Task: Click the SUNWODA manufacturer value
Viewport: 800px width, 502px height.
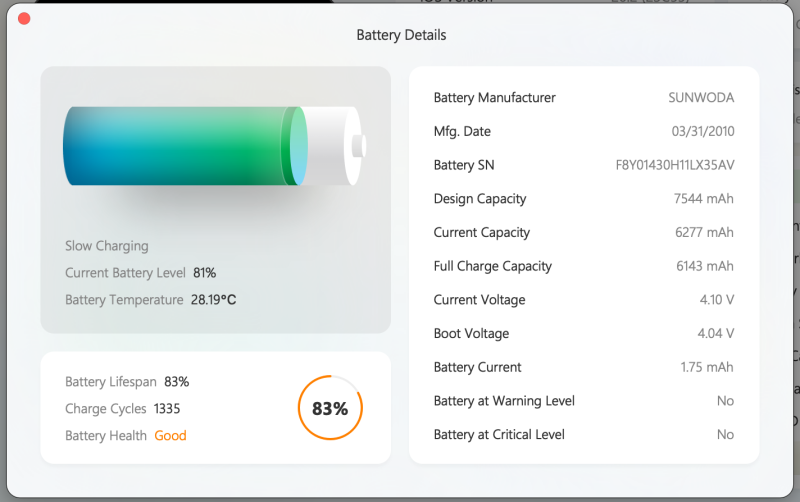Action: [x=701, y=98]
